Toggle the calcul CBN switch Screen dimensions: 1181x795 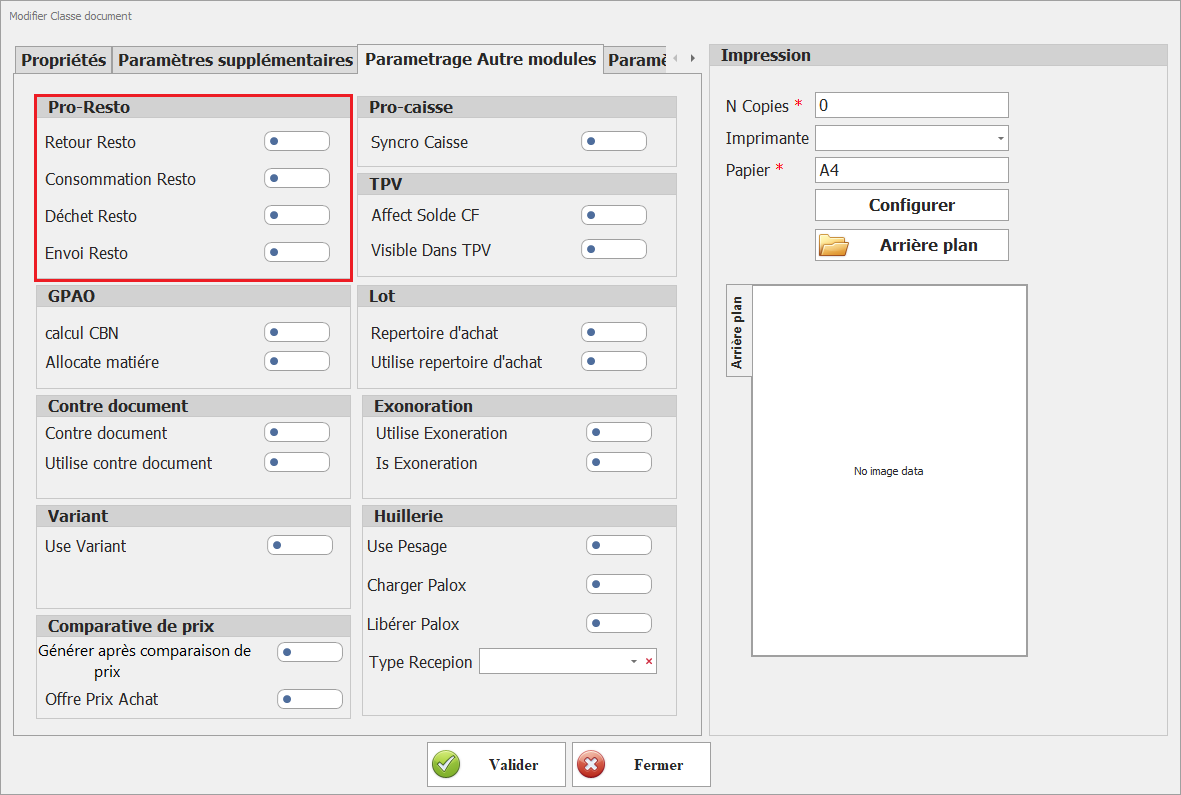(296, 333)
